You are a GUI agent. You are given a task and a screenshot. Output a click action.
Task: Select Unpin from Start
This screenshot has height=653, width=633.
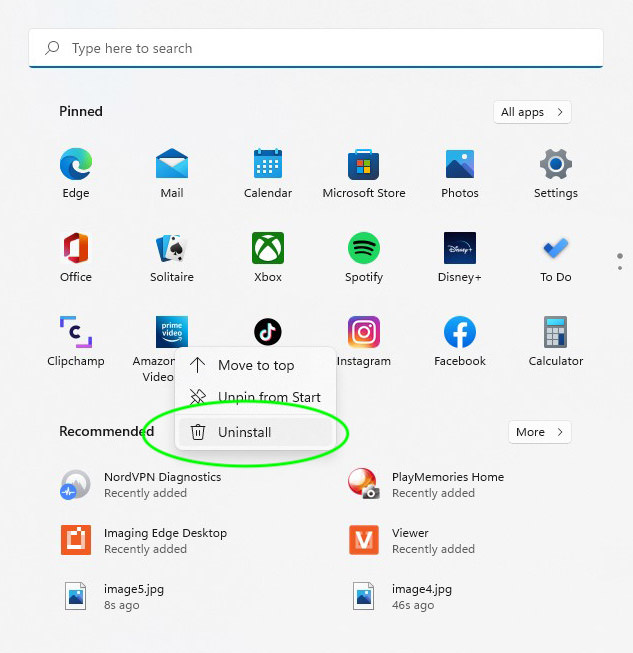[x=255, y=397]
